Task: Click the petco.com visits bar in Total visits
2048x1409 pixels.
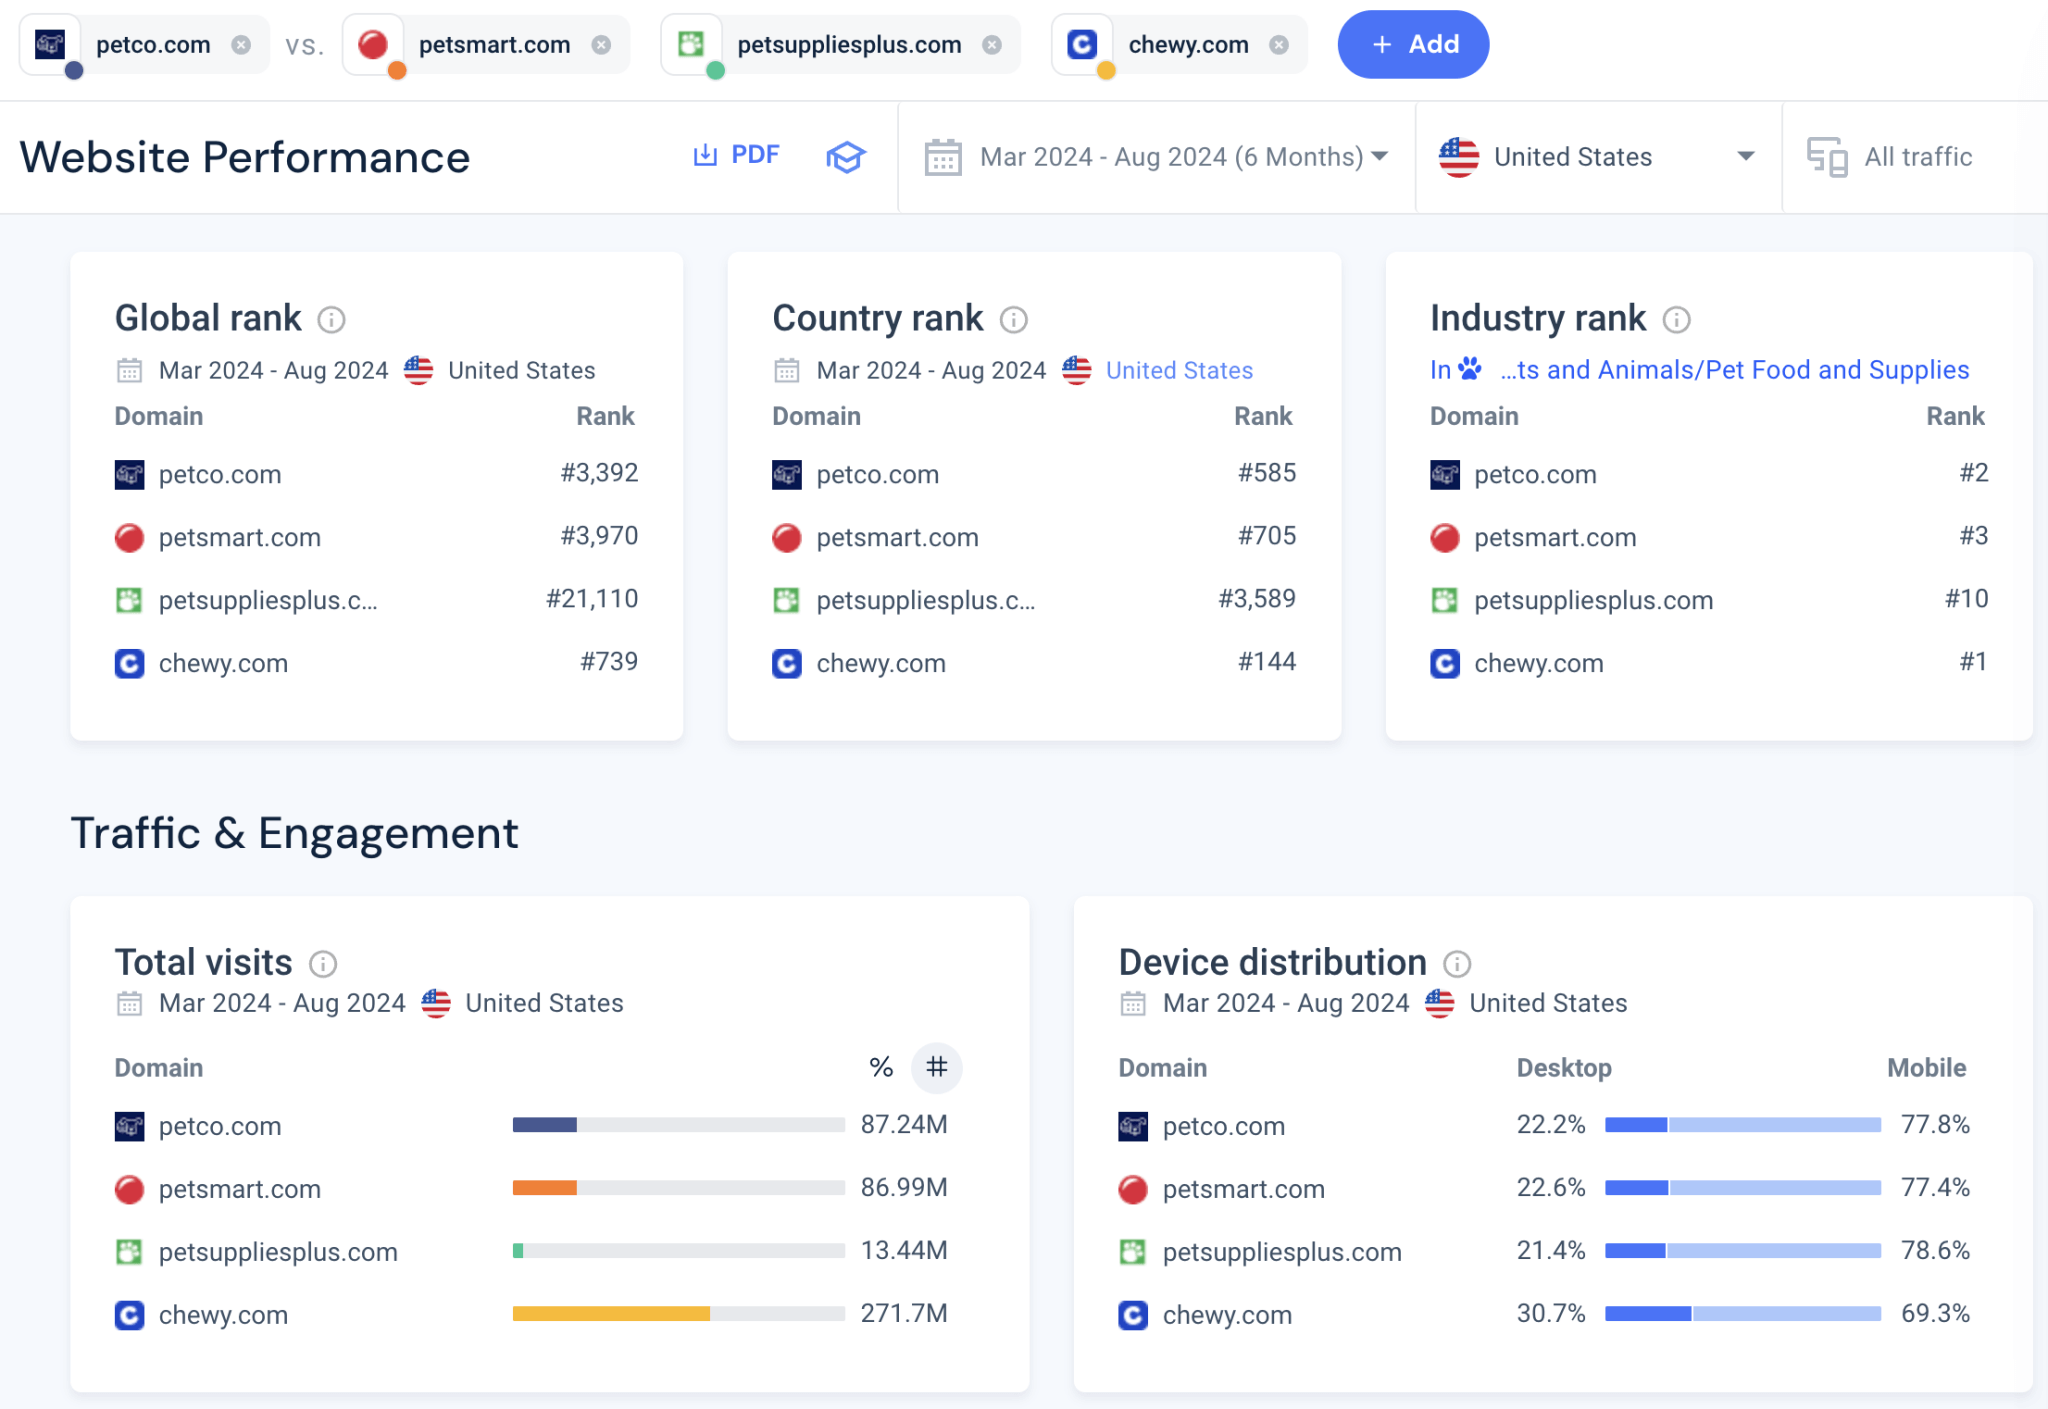Action: coord(679,1125)
